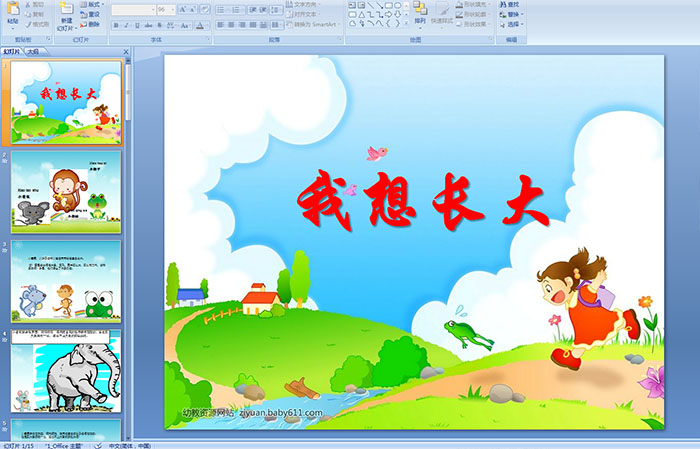The height and width of the screenshot is (449, 700).
Task: Open Shape Effects (形状效果) menu
Action: [471, 24]
